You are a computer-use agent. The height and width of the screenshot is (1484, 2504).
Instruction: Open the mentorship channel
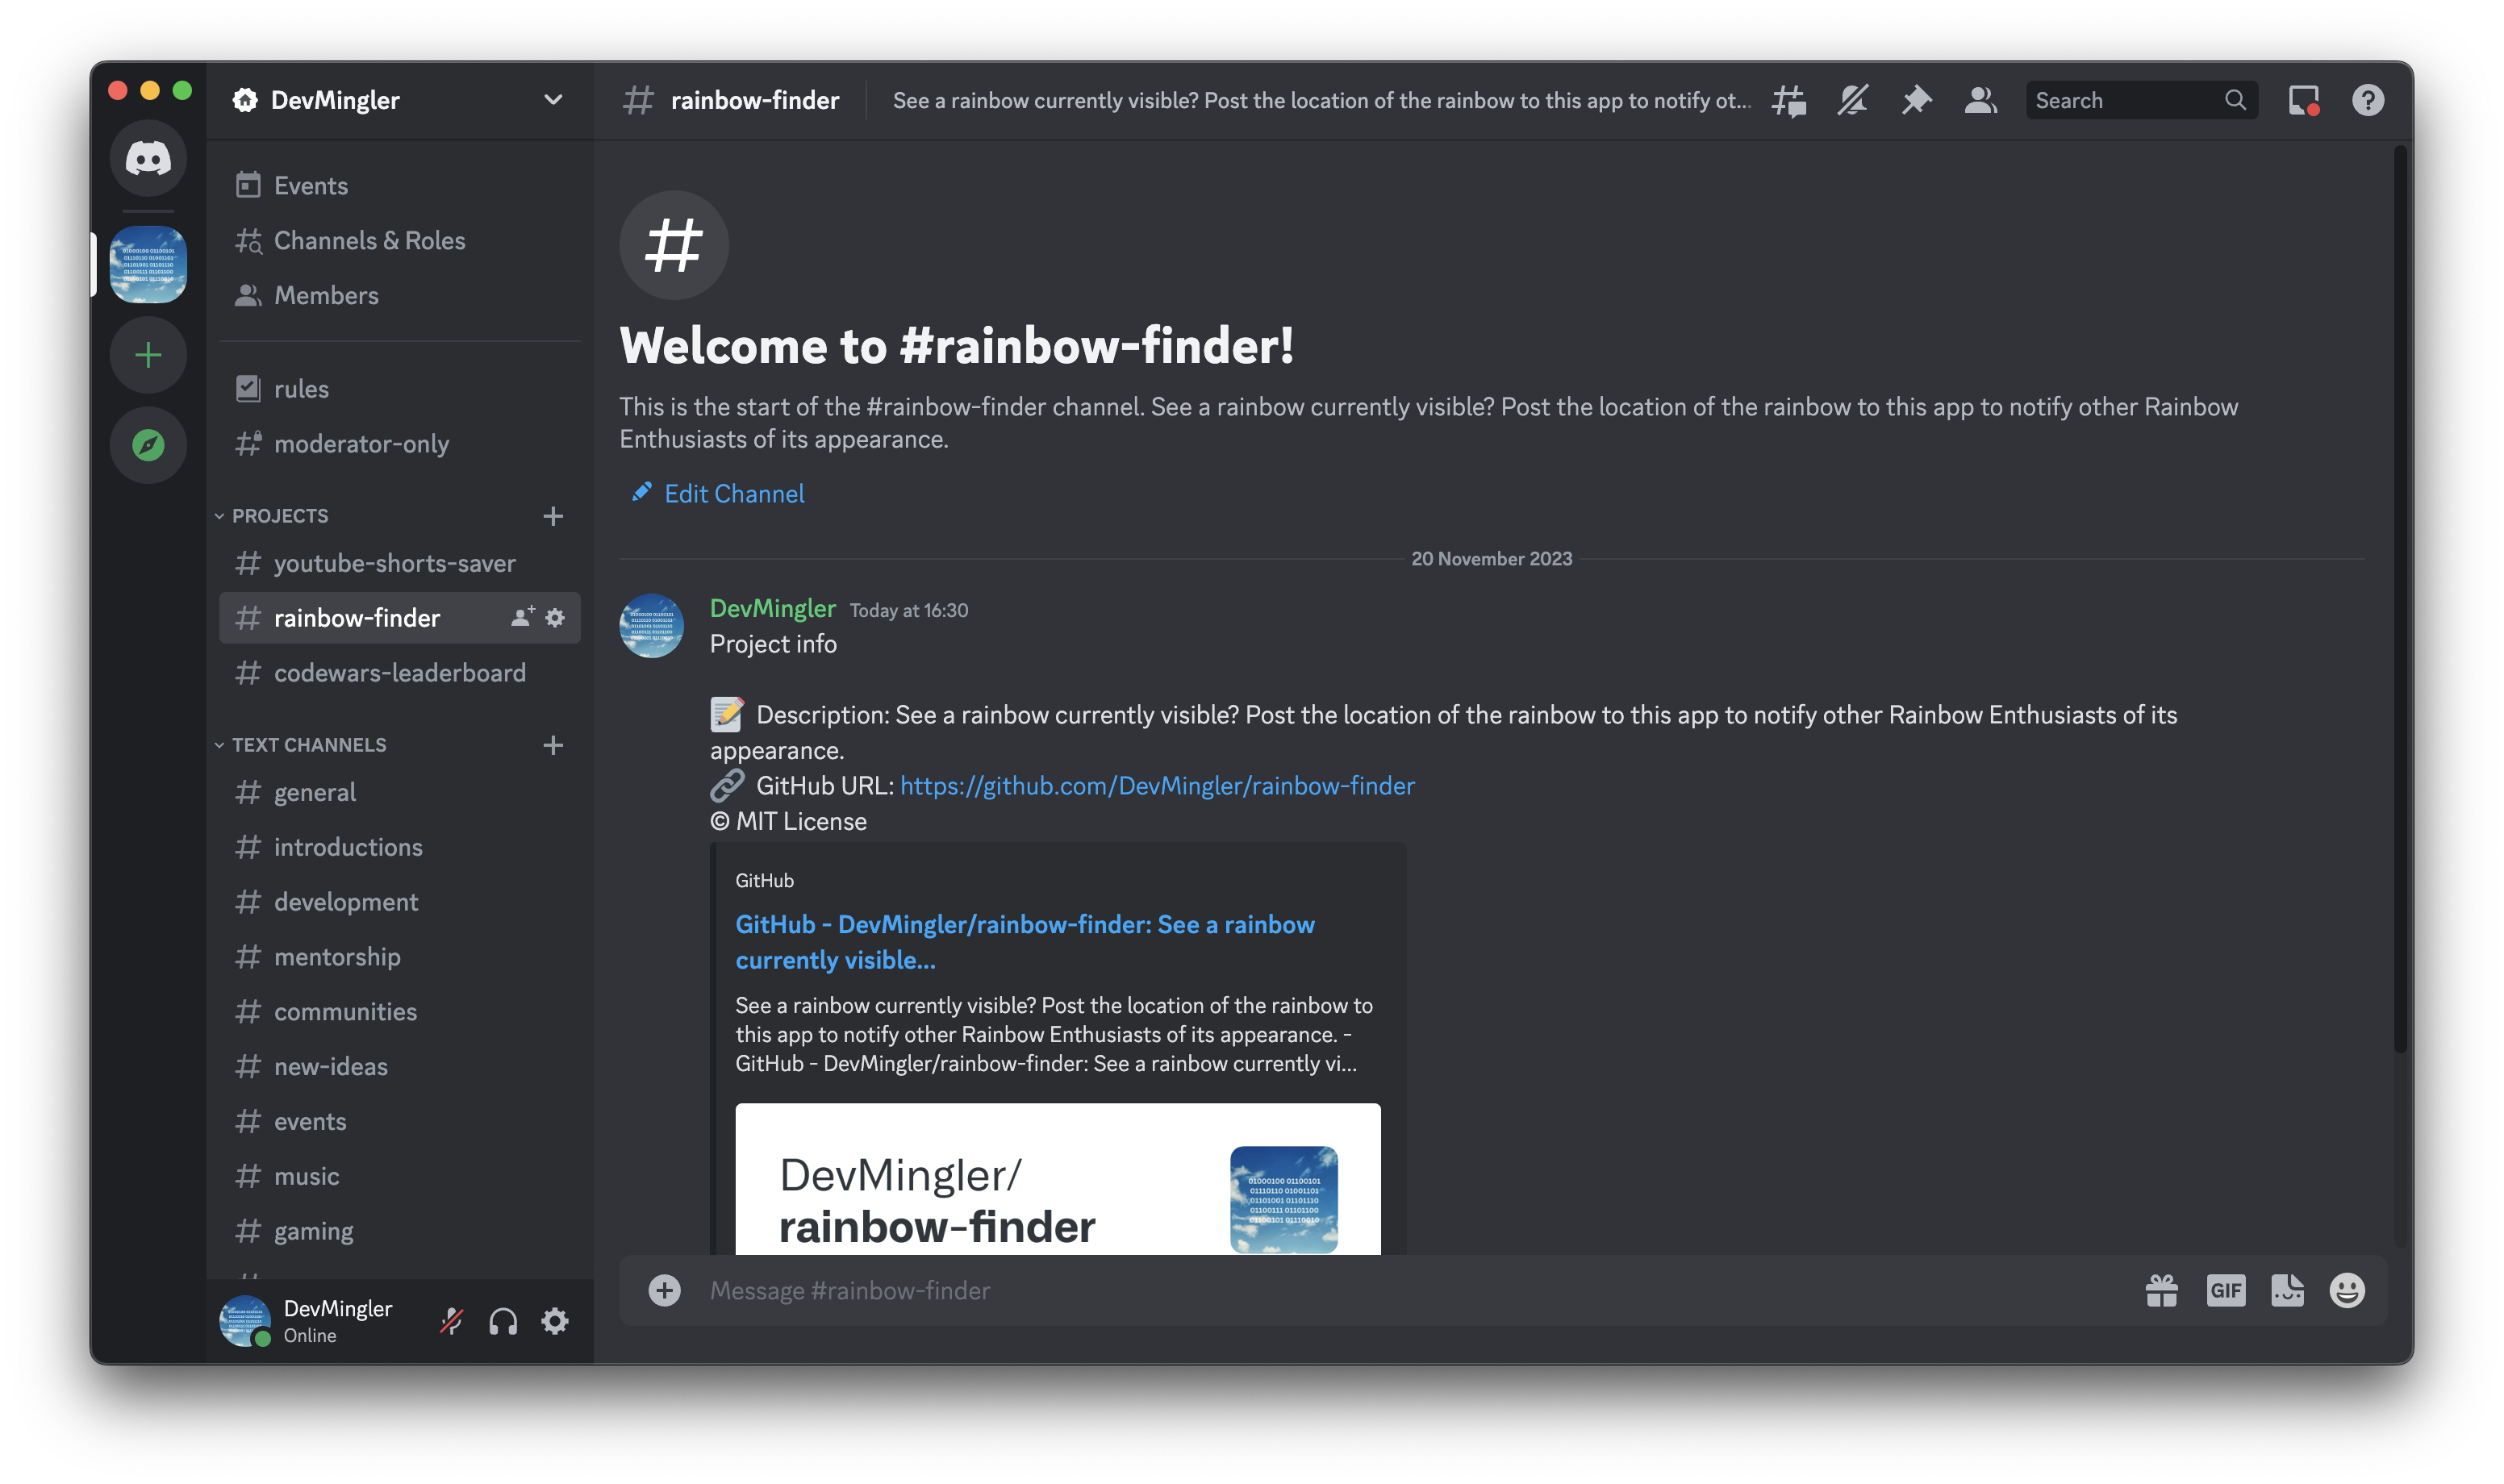point(399,957)
